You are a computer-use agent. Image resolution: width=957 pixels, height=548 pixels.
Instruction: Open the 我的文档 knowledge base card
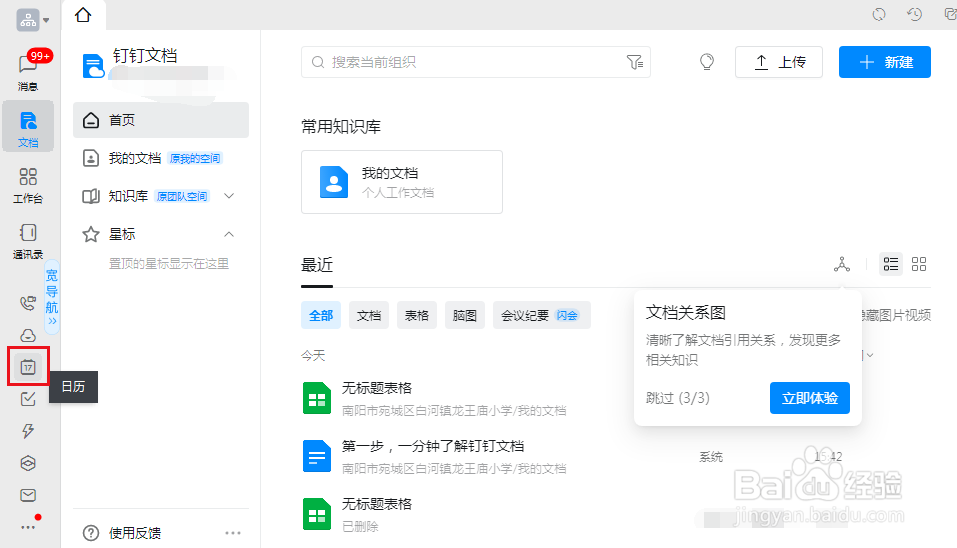point(402,182)
